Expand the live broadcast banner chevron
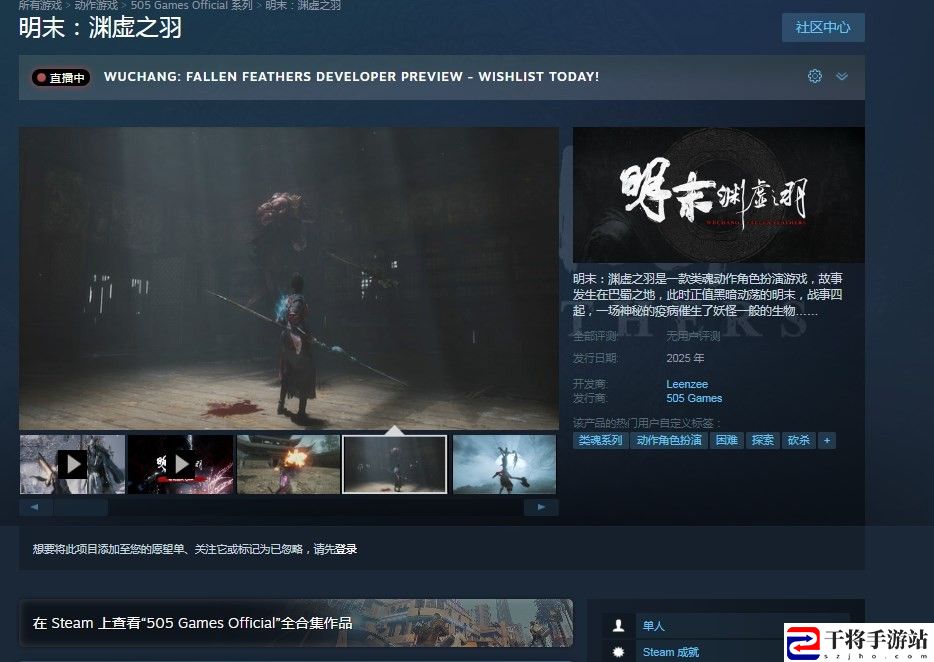934x662 pixels. [x=842, y=76]
